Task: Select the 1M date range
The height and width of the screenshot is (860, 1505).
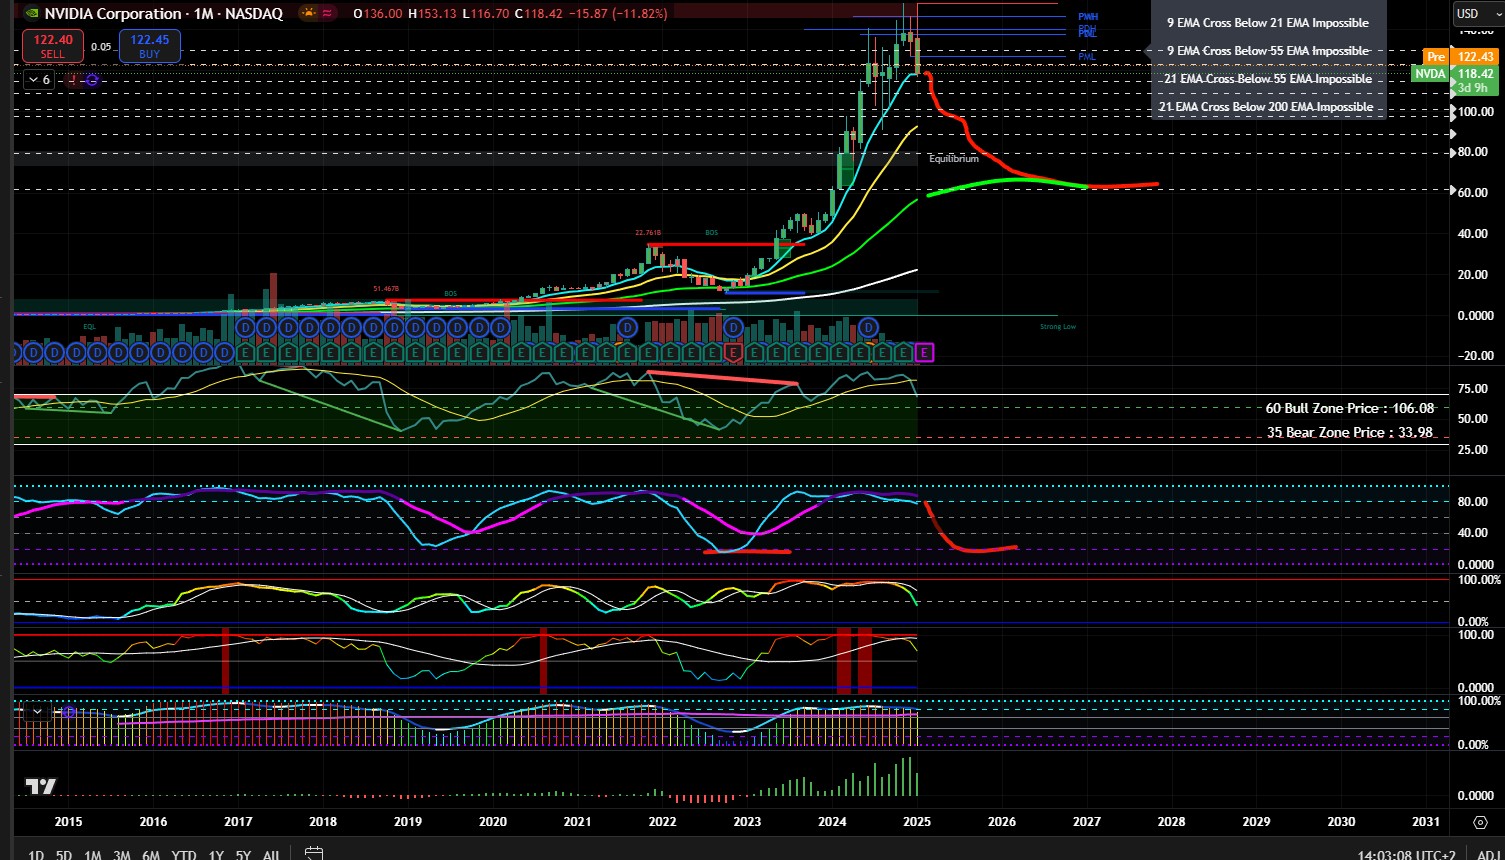Action: 93,855
